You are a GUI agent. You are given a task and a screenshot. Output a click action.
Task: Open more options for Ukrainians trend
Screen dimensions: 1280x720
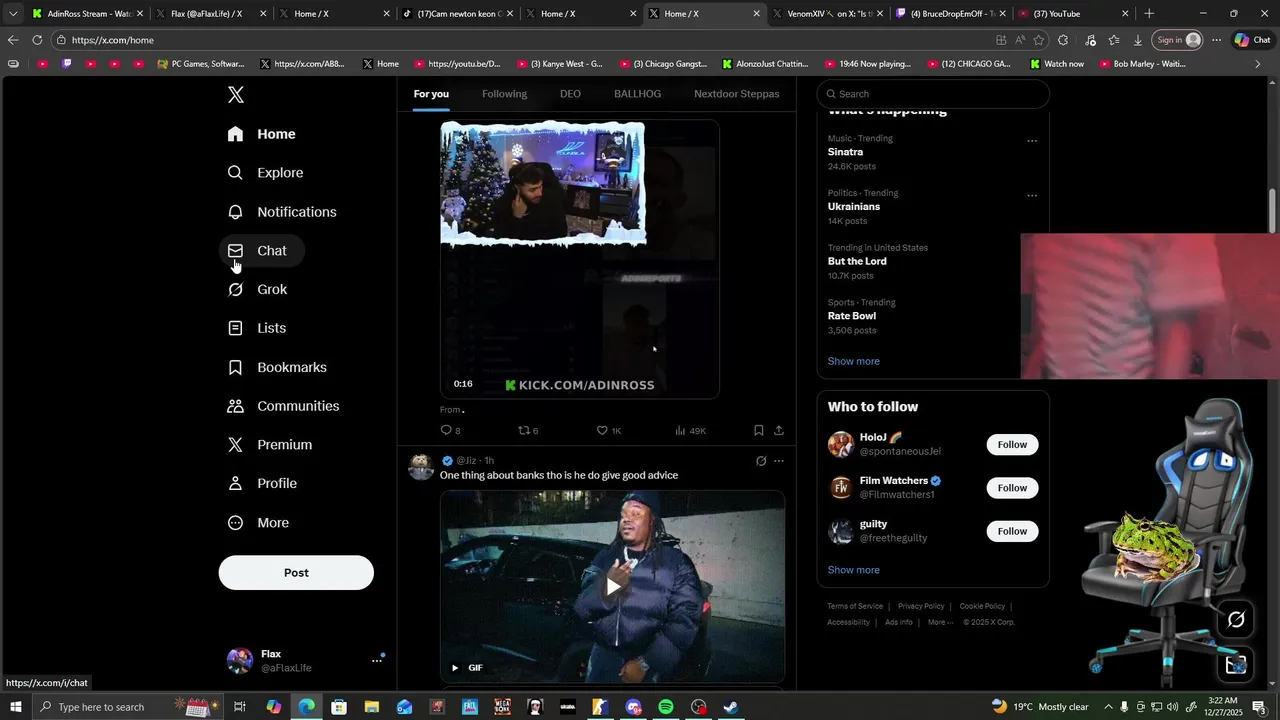1032,196
